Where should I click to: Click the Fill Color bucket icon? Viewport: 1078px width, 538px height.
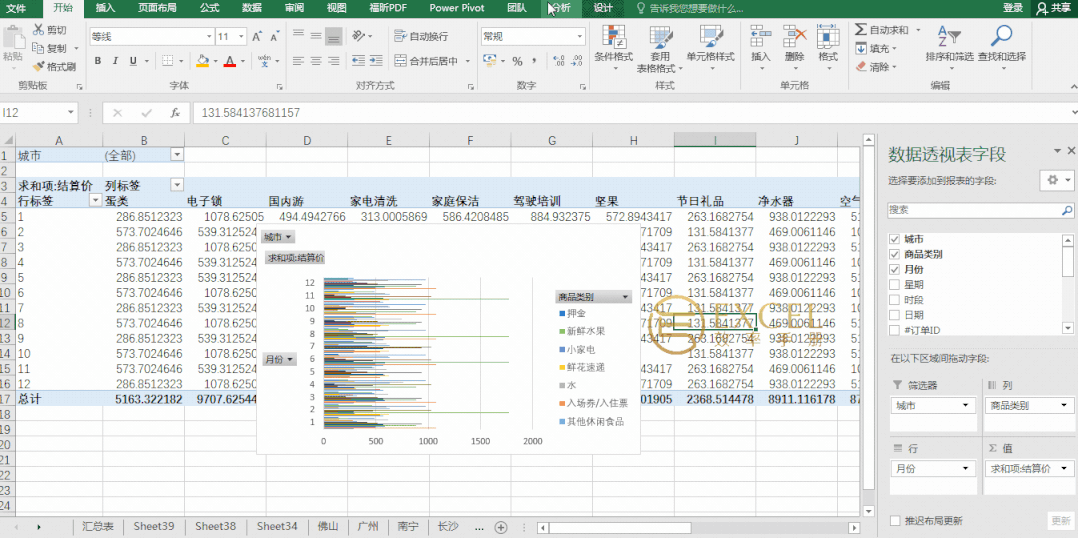[202, 61]
